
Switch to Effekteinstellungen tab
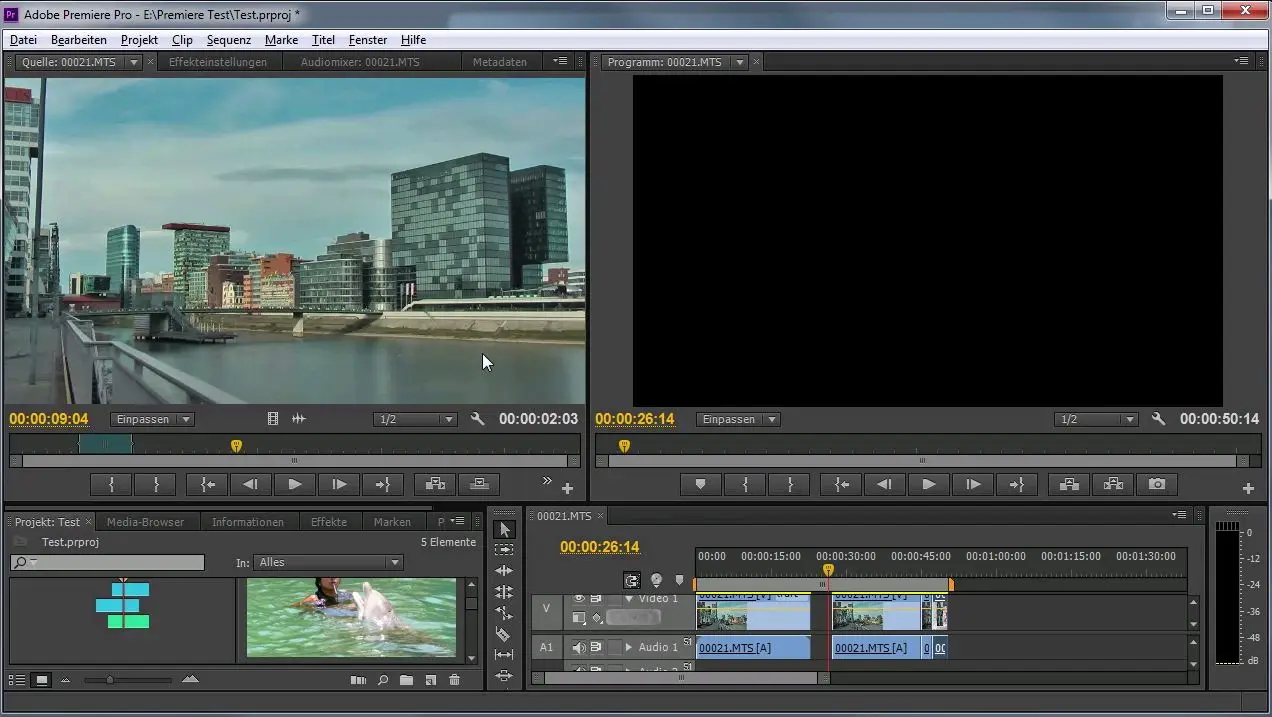218,62
